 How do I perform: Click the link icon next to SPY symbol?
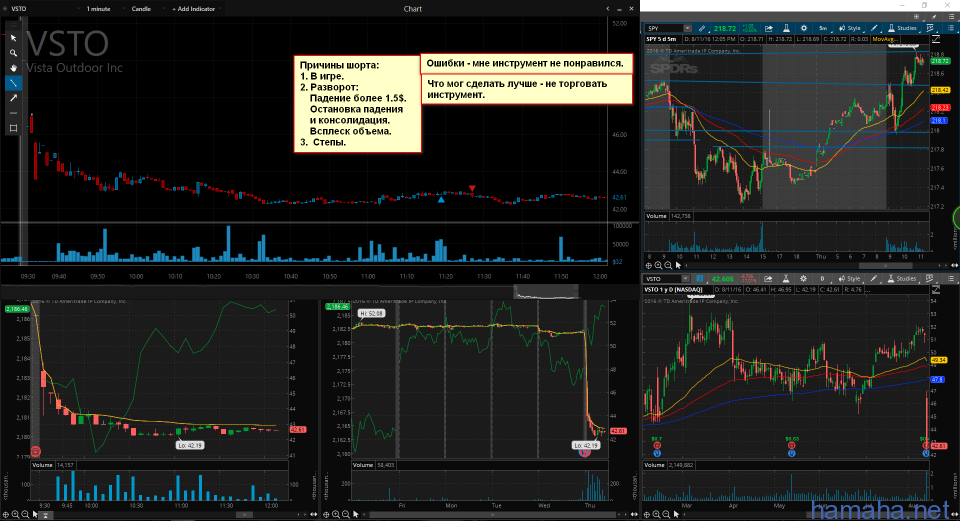(702, 28)
